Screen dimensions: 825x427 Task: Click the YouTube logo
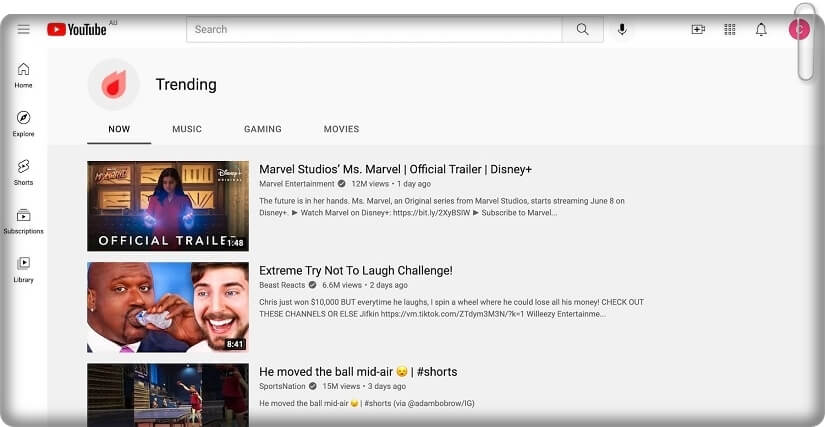[77, 29]
